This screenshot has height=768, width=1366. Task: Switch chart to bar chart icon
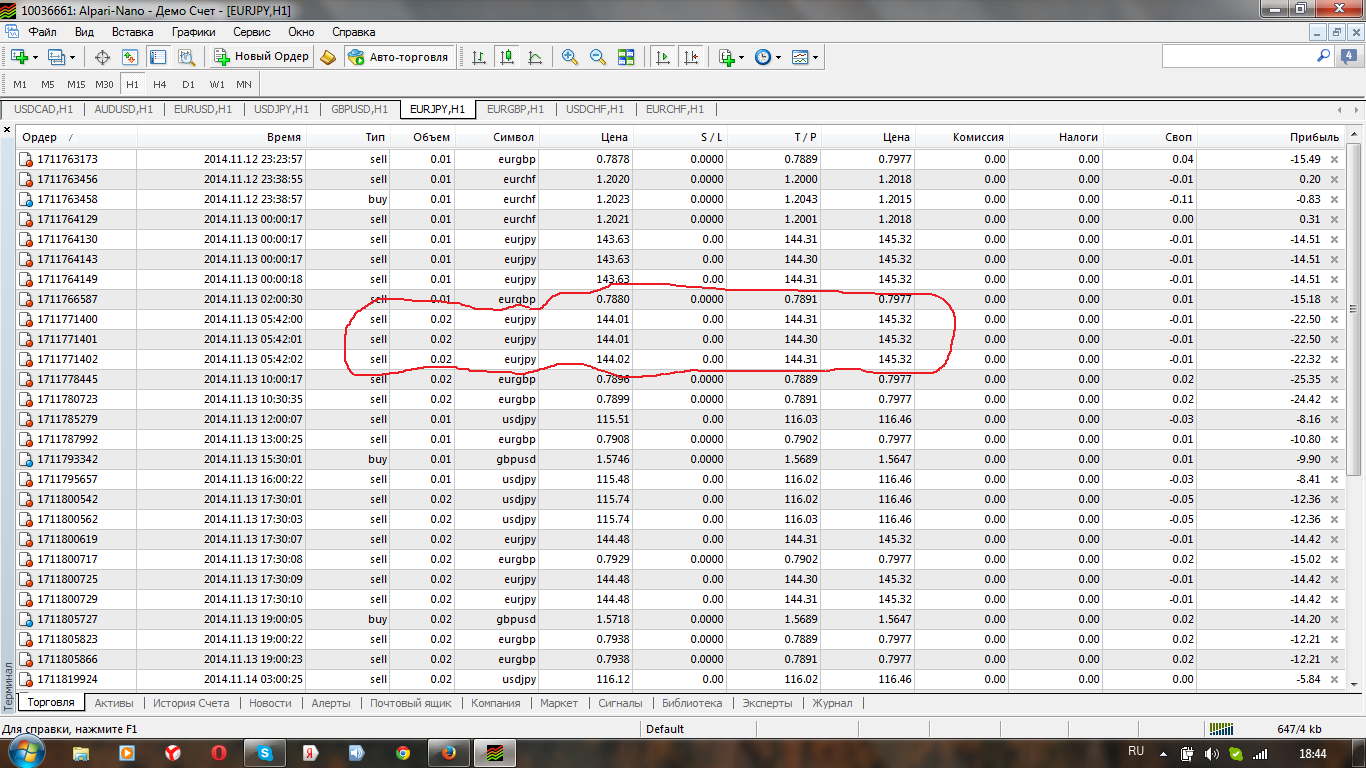pyautogui.click(x=479, y=57)
